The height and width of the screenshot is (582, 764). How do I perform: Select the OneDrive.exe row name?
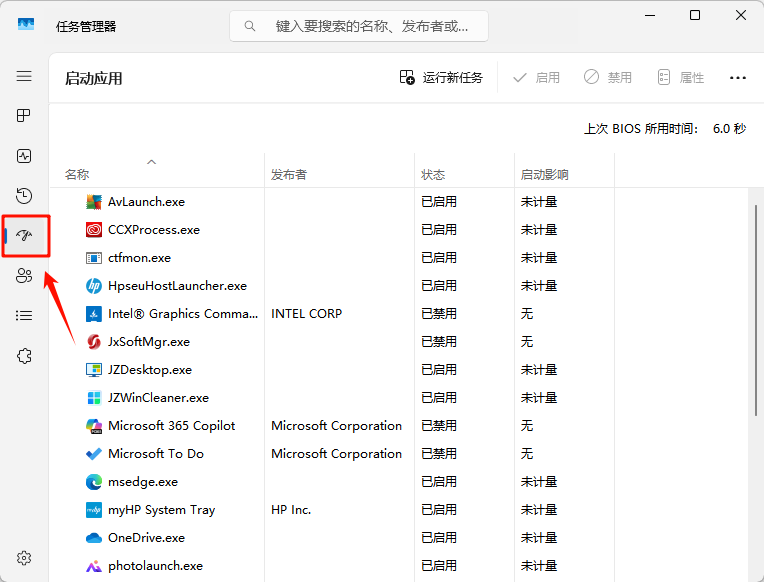pos(146,538)
